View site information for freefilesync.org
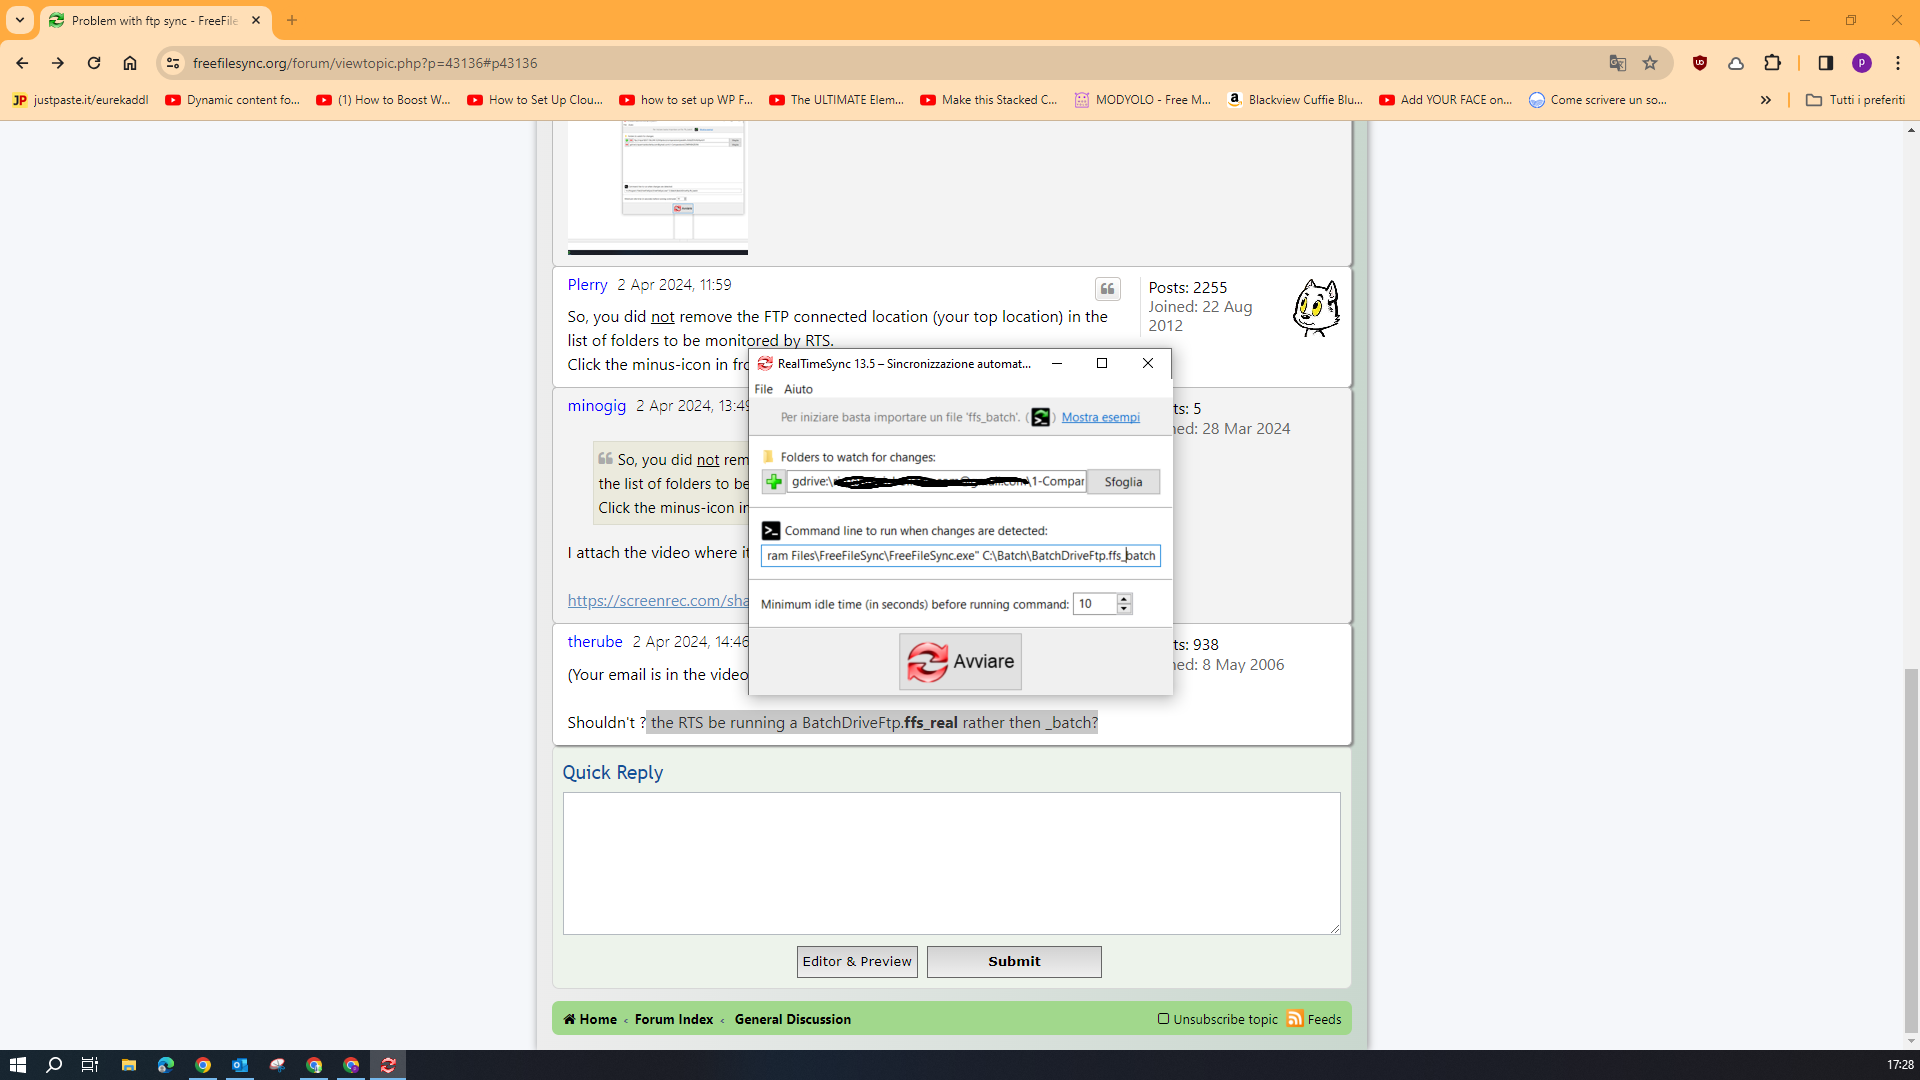 173,63
